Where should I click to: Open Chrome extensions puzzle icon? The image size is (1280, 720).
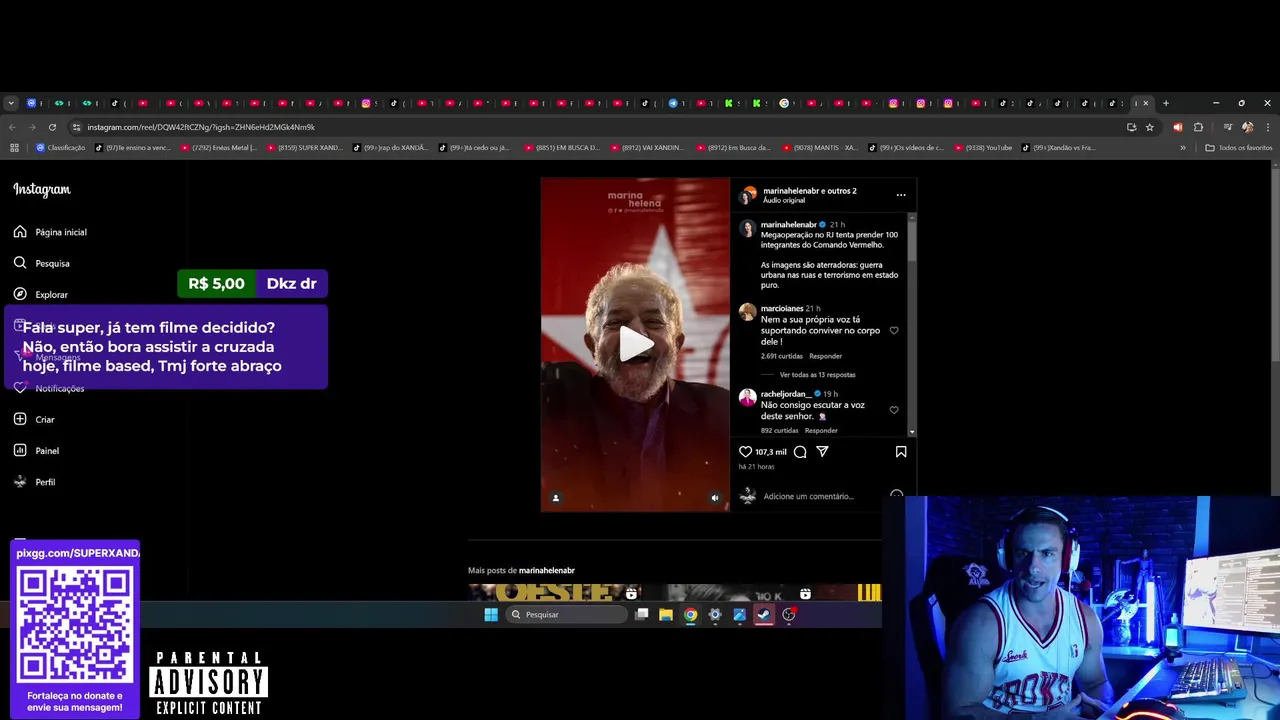1198,127
